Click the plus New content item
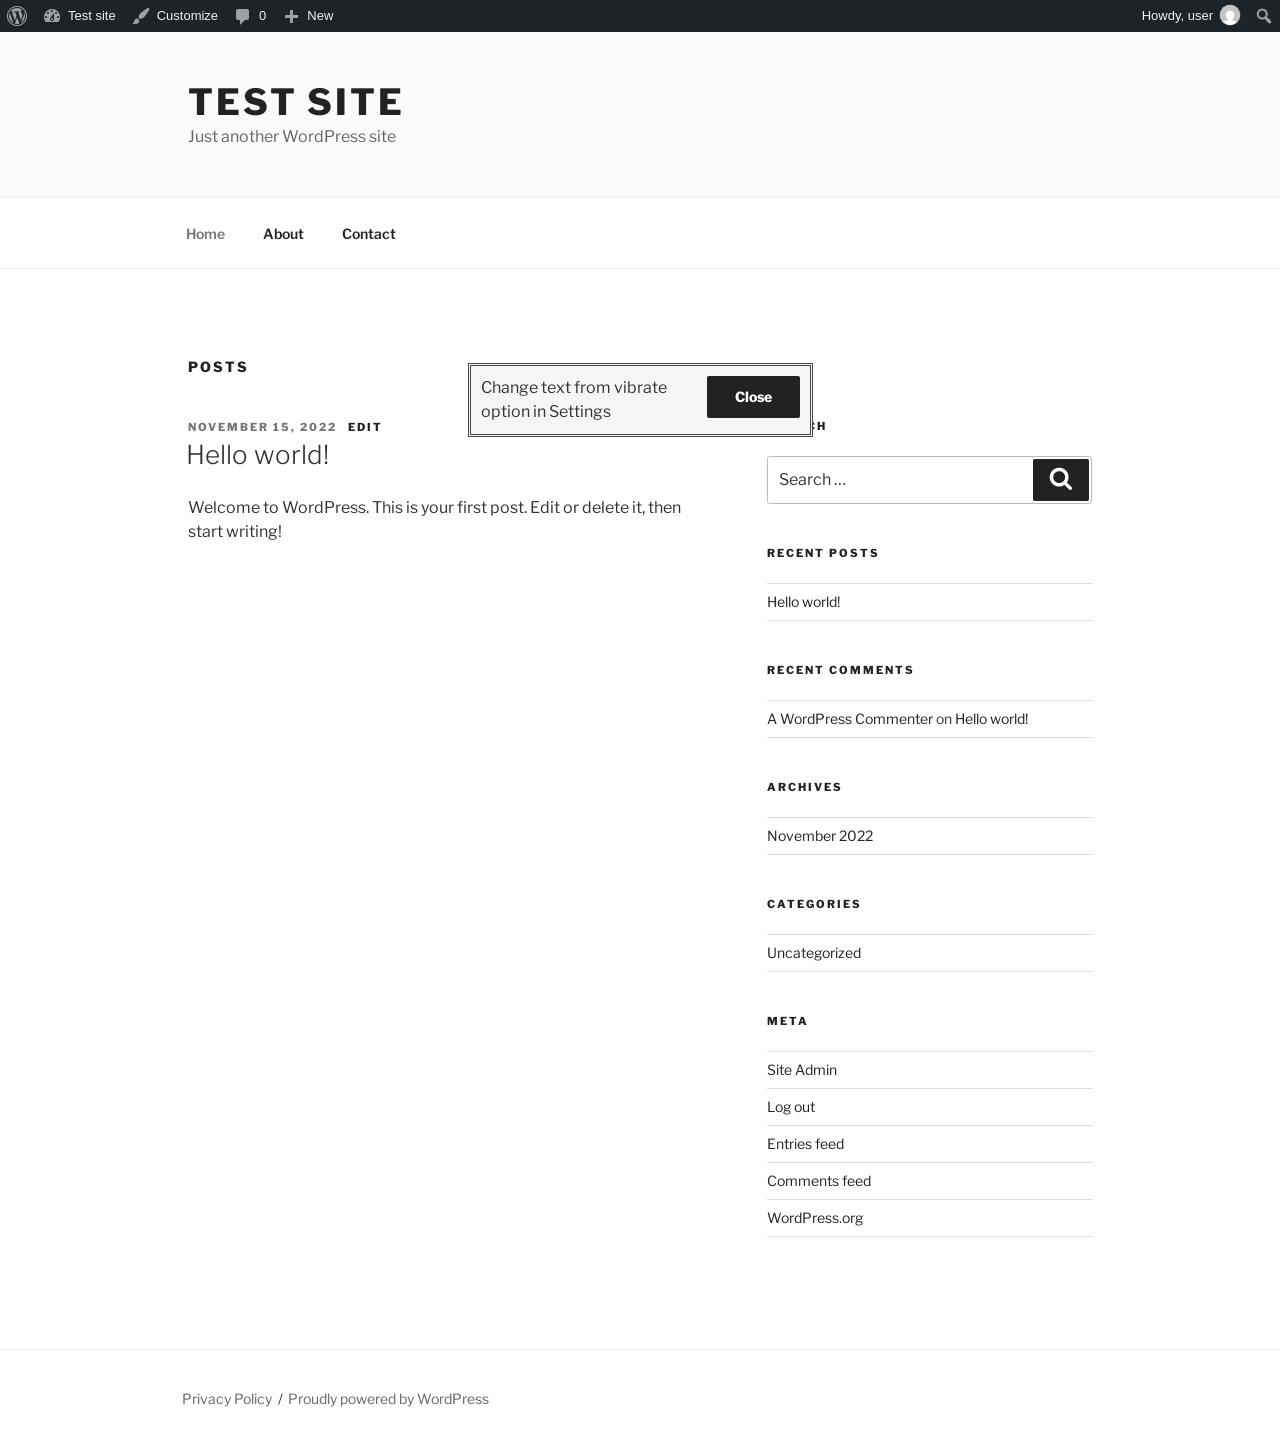 [308, 16]
